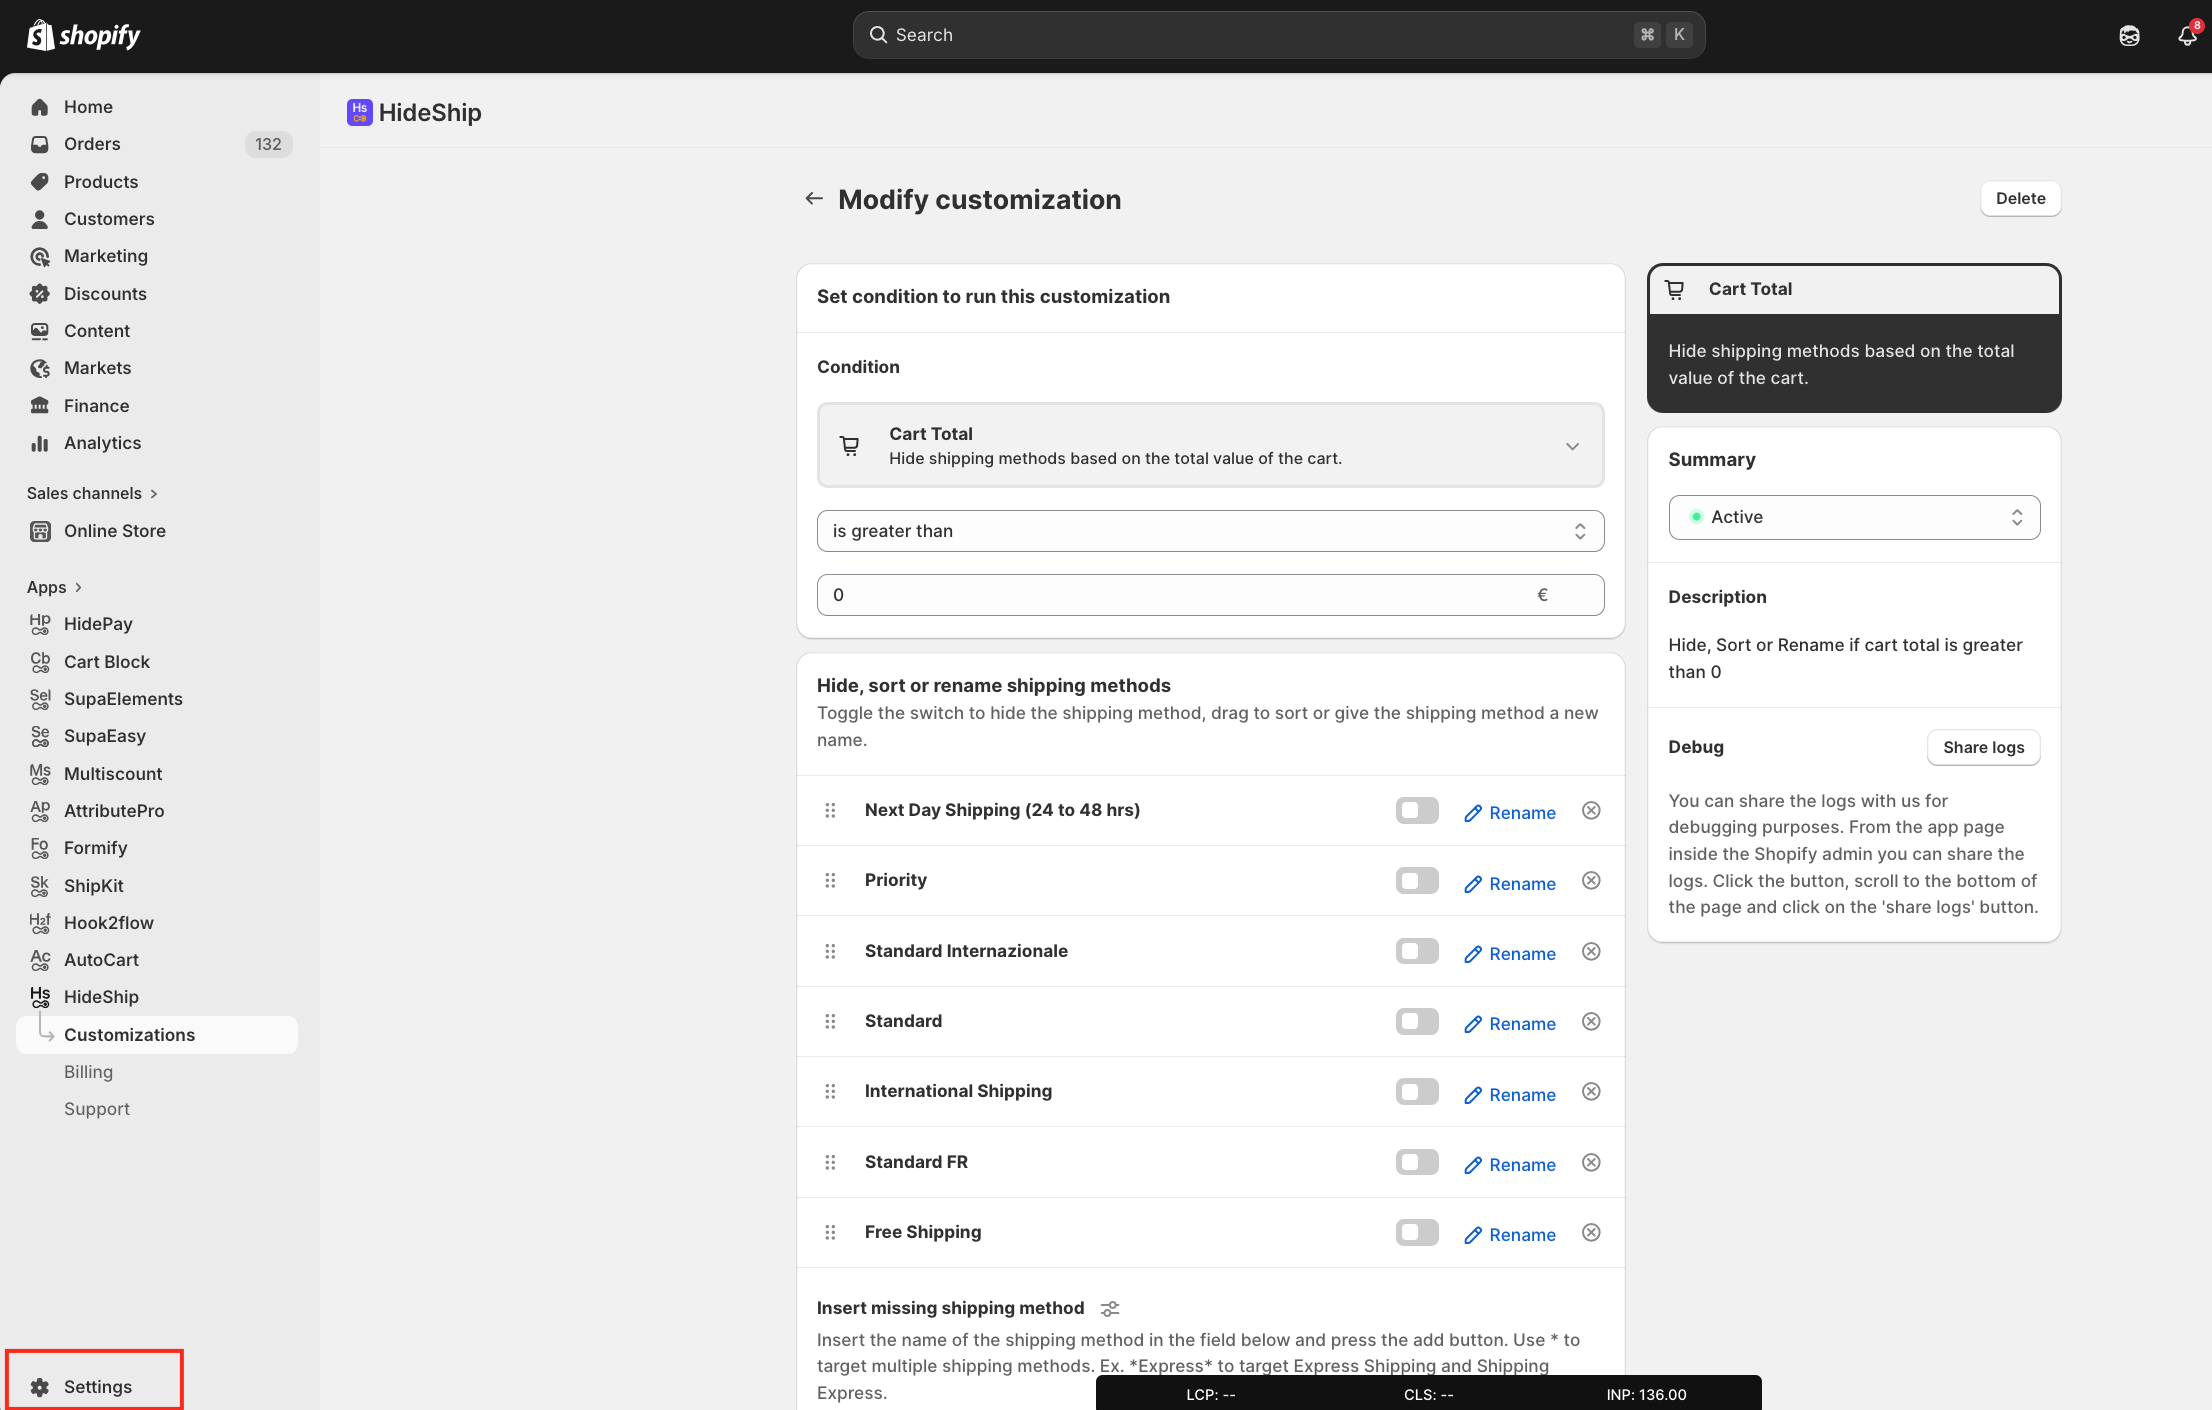2212x1410 pixels.
Task: Open the Active status dropdown
Action: point(1853,517)
